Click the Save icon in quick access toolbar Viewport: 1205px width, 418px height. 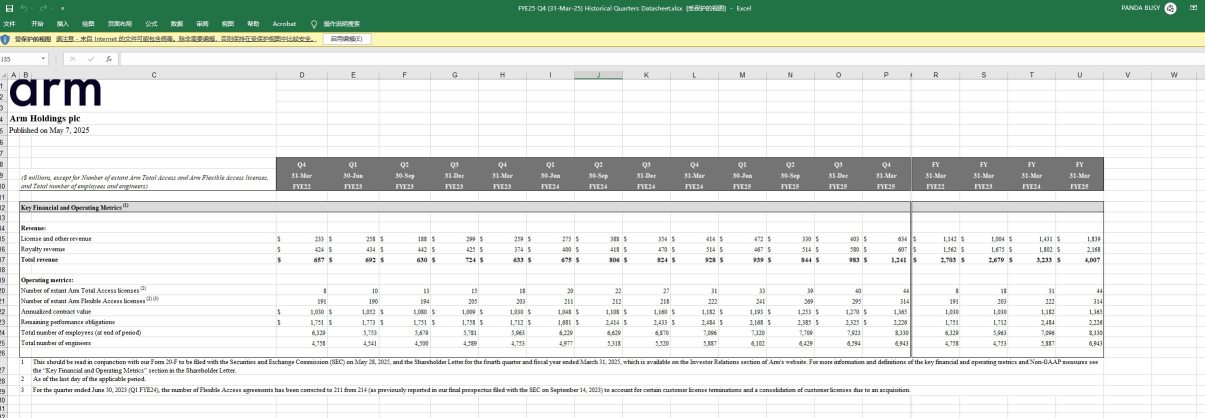coord(7,7)
